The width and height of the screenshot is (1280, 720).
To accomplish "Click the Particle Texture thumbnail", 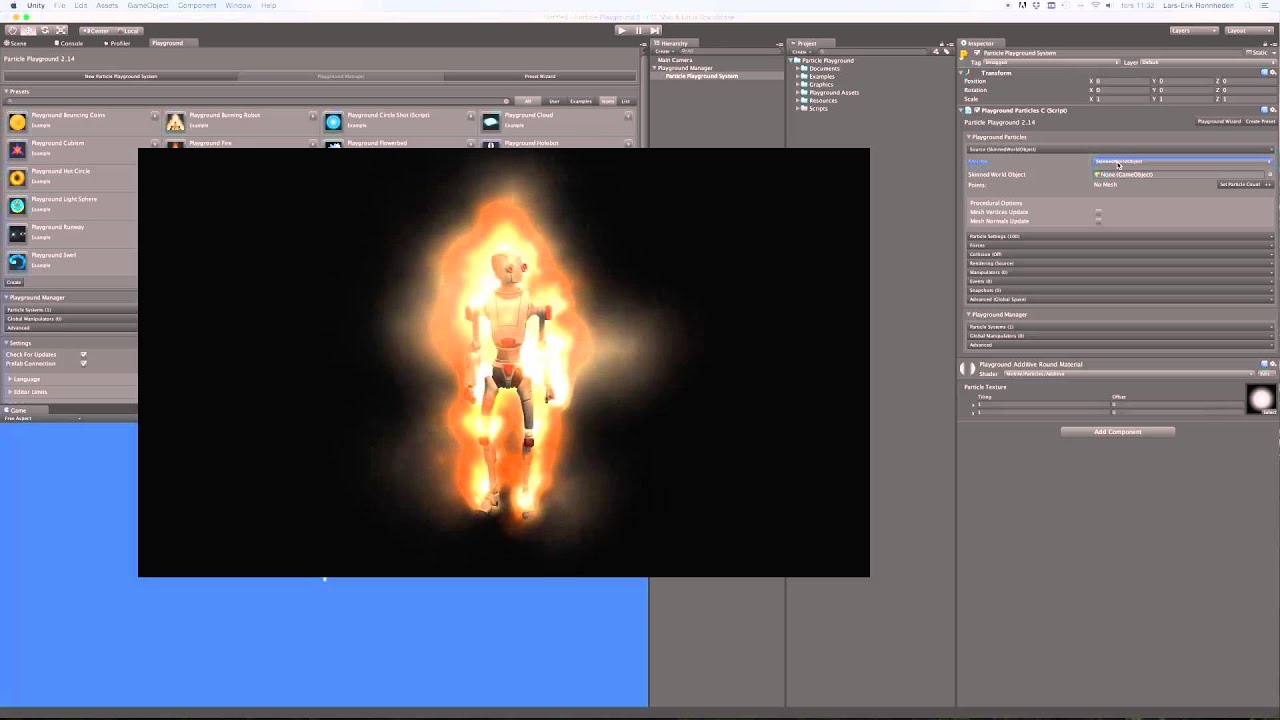I will coord(1261,400).
